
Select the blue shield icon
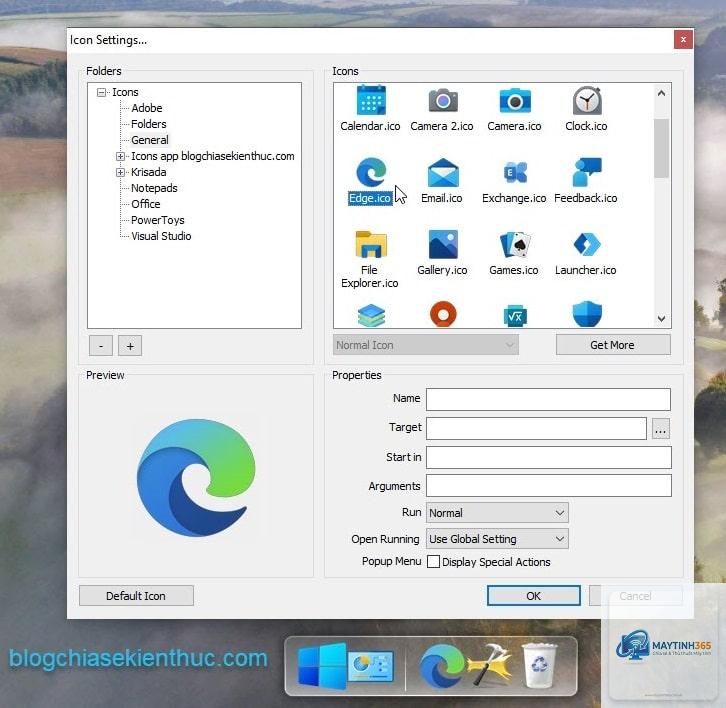tap(587, 314)
